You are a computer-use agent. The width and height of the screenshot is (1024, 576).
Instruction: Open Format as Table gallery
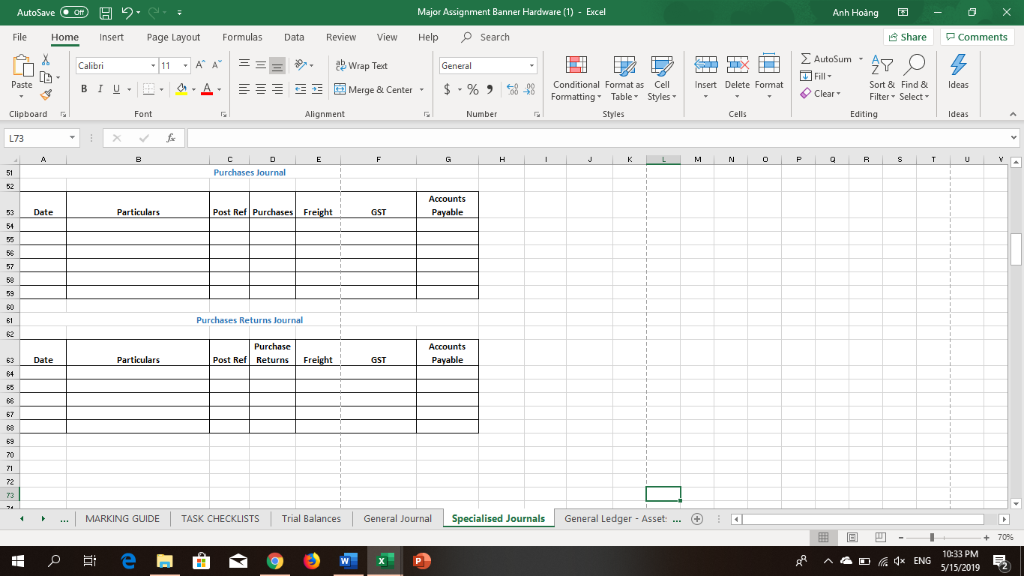[624, 78]
